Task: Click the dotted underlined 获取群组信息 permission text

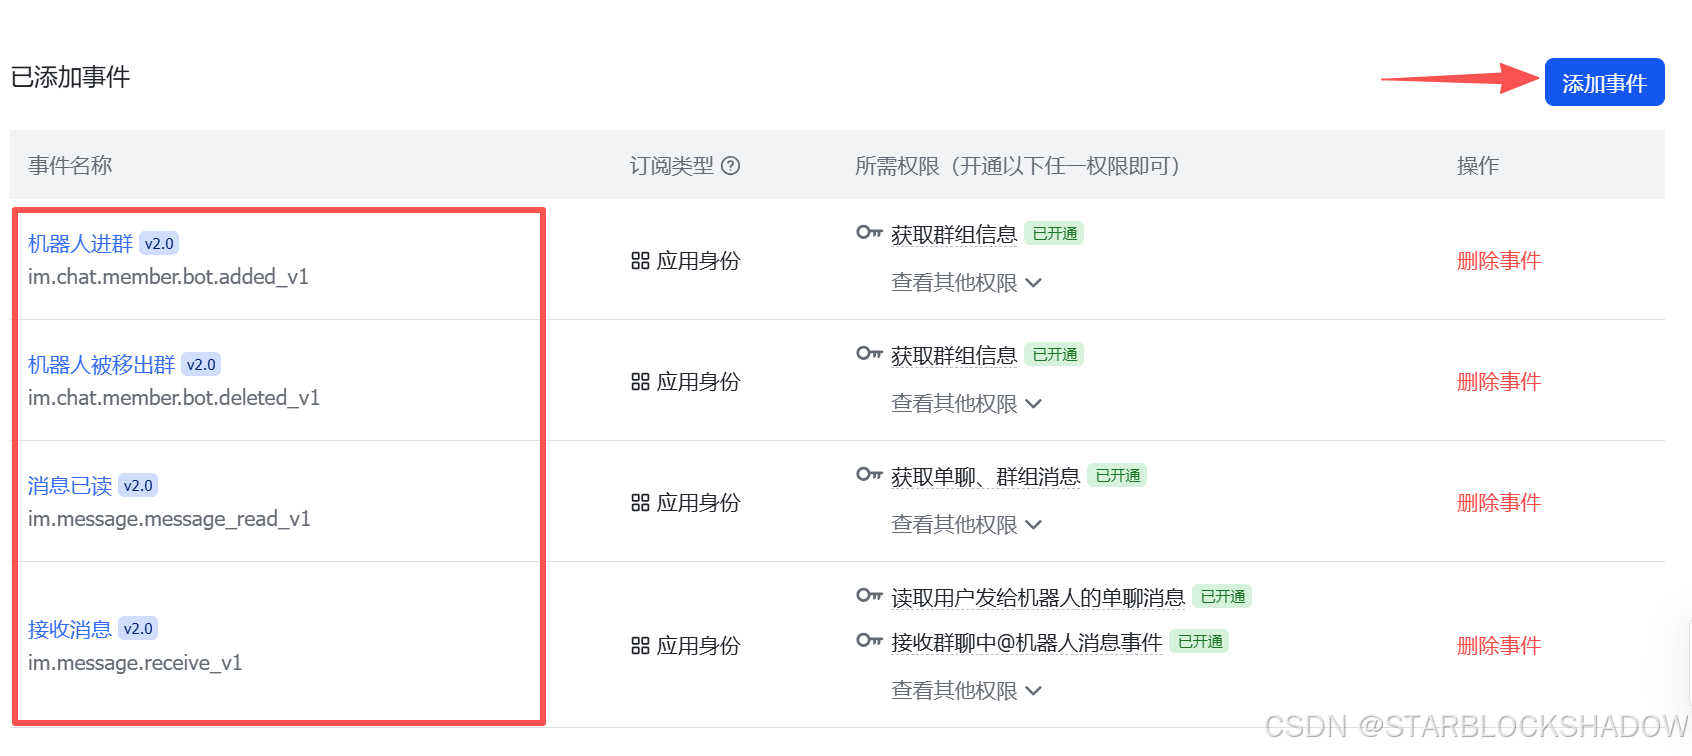Action: click(953, 233)
